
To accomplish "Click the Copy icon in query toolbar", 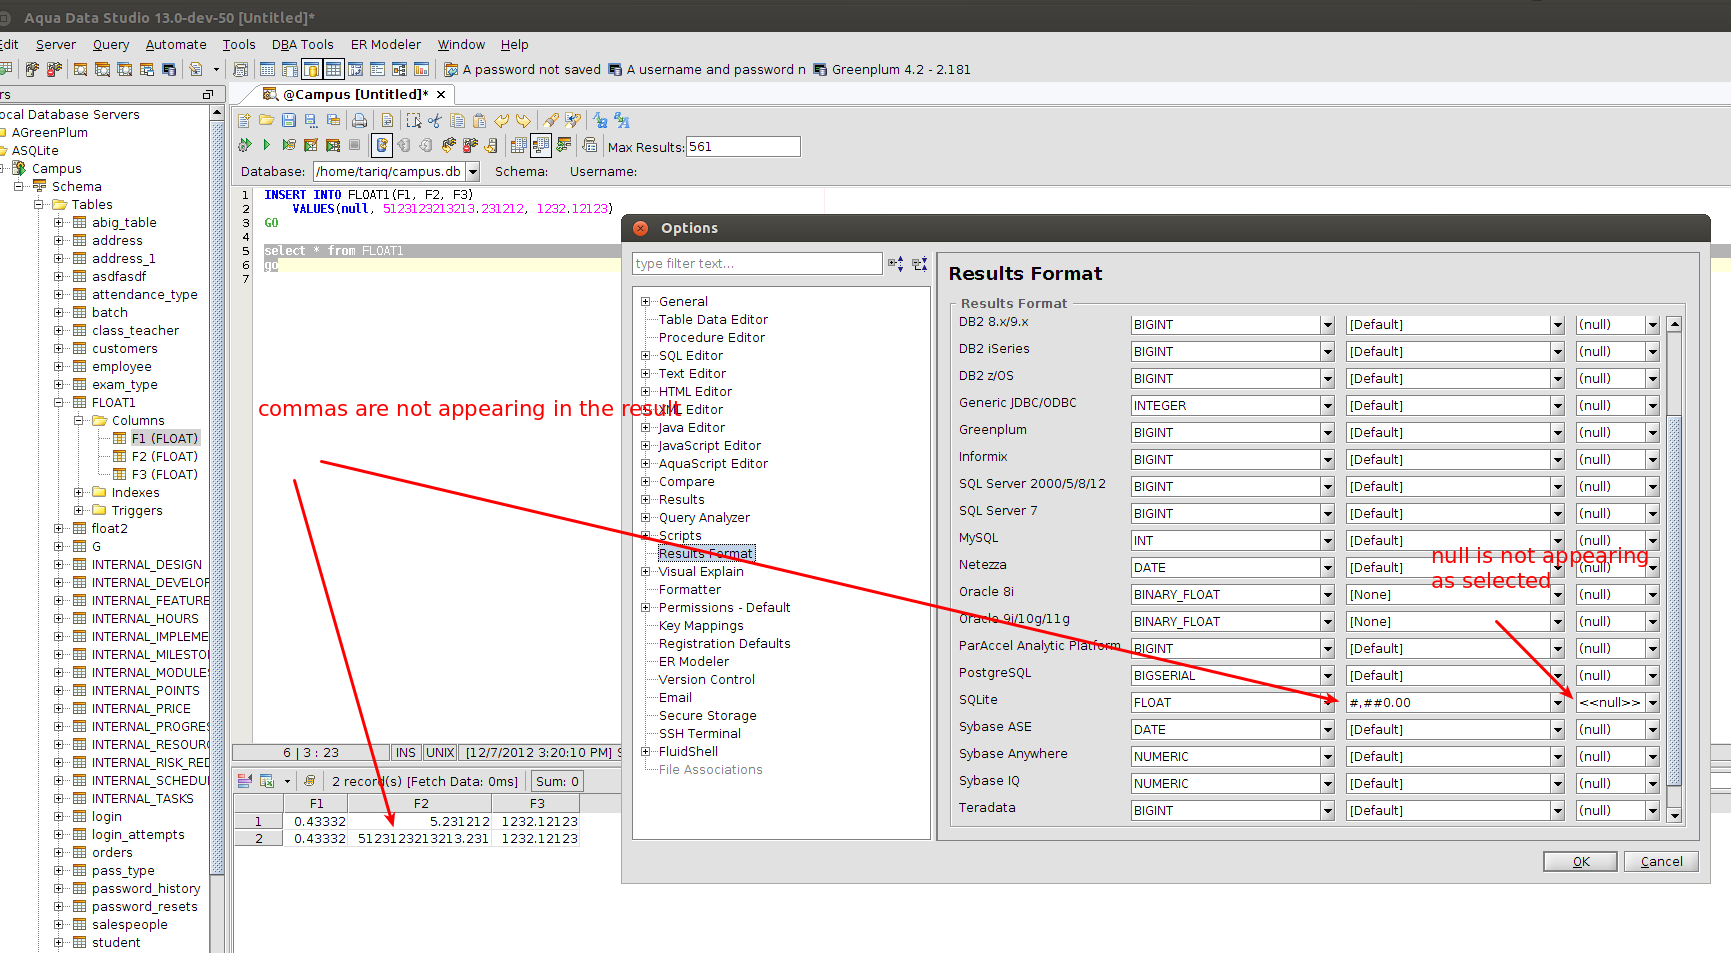I will [457, 120].
